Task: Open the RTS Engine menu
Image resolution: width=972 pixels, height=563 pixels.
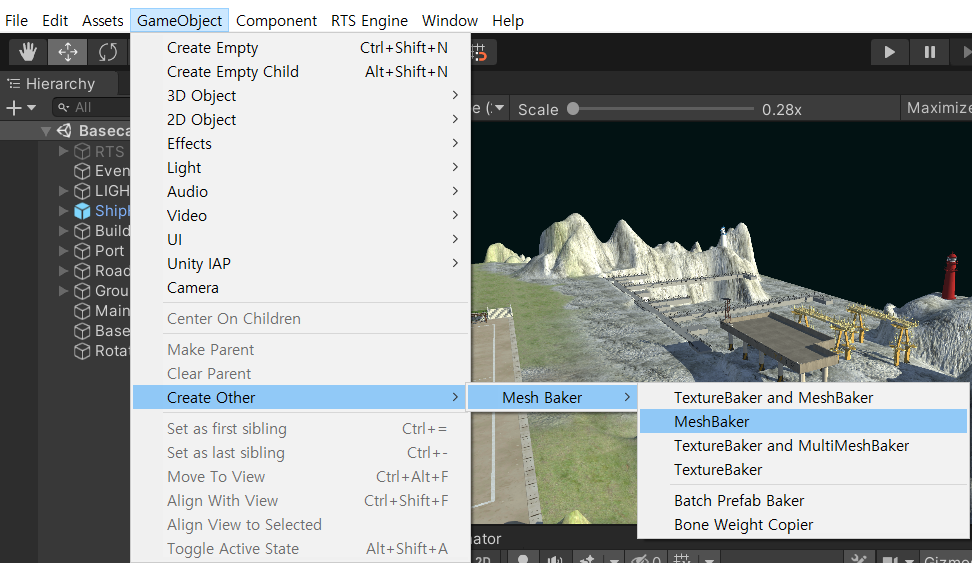Action: coord(369,20)
